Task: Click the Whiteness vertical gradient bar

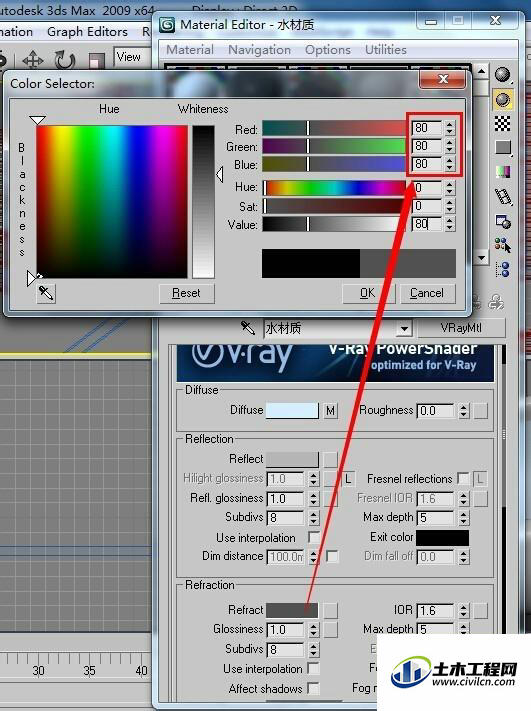Action: 203,201
